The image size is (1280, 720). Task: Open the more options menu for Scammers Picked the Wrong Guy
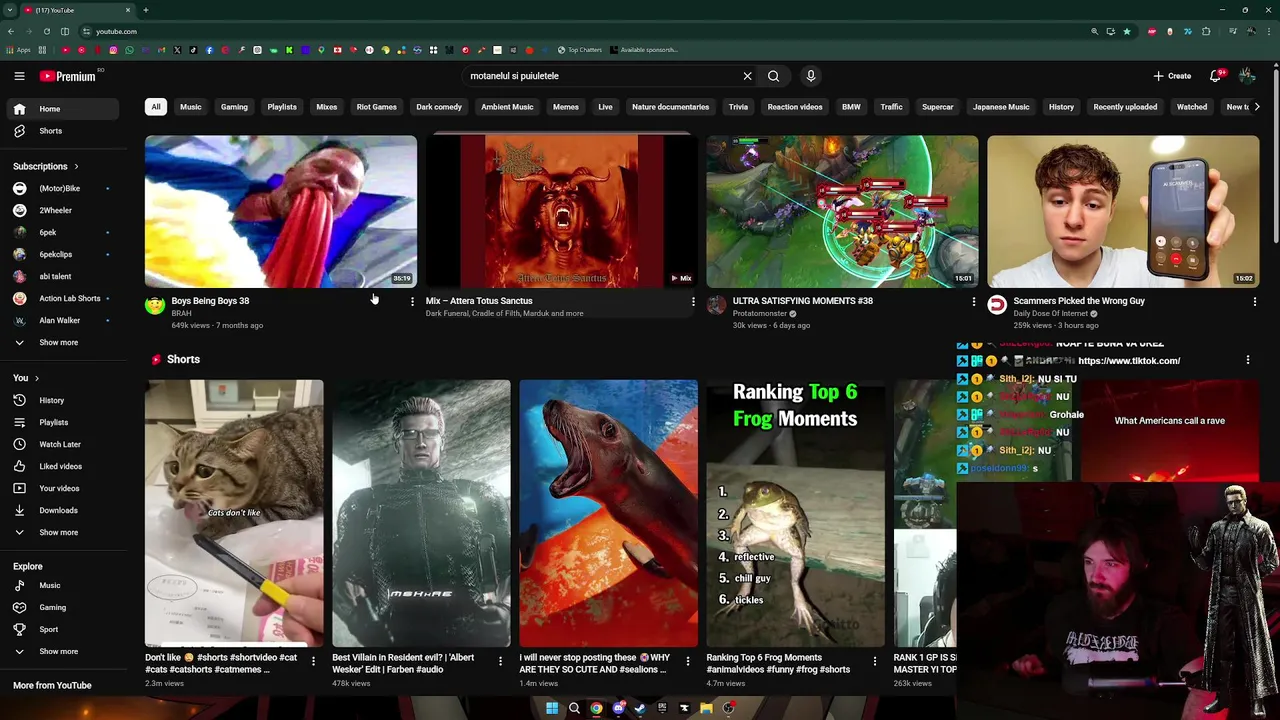[1255, 301]
